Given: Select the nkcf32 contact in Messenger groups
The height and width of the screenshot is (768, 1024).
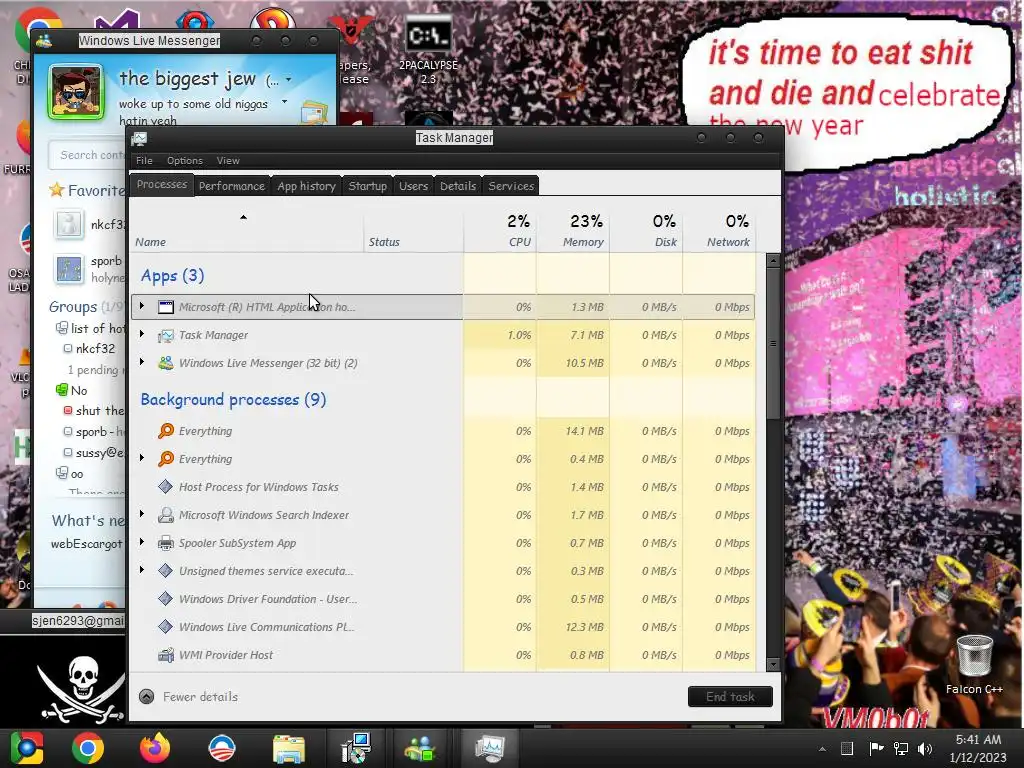Looking at the screenshot, I should (x=95, y=349).
